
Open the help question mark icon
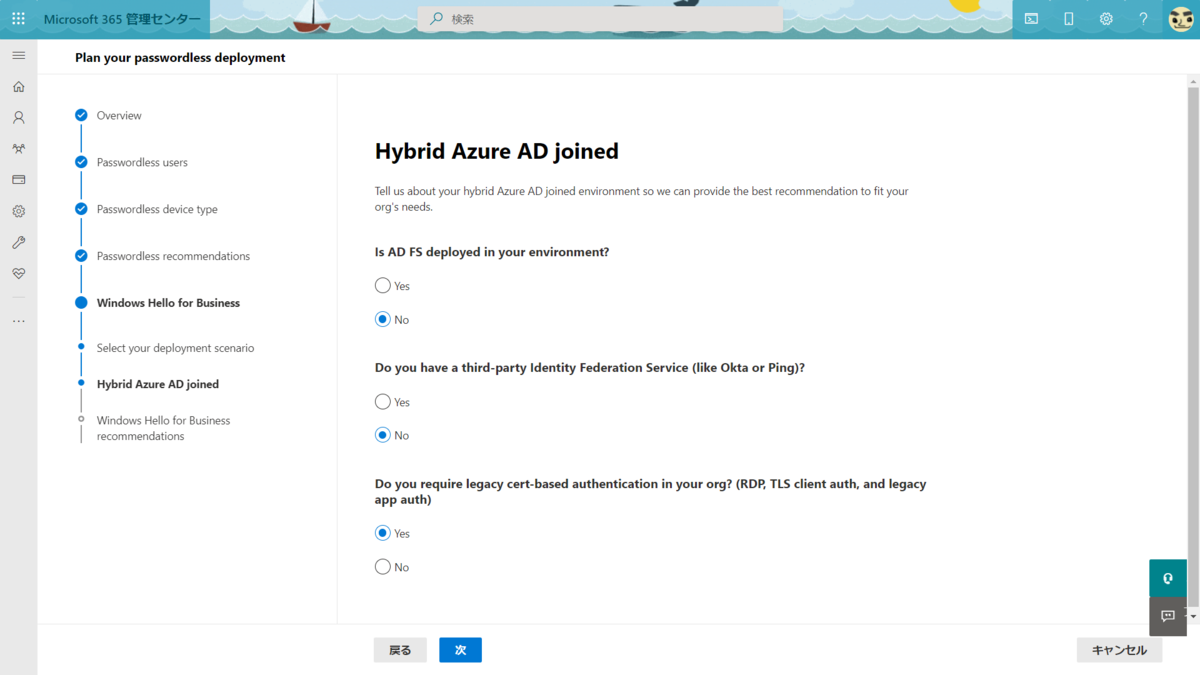point(1144,19)
